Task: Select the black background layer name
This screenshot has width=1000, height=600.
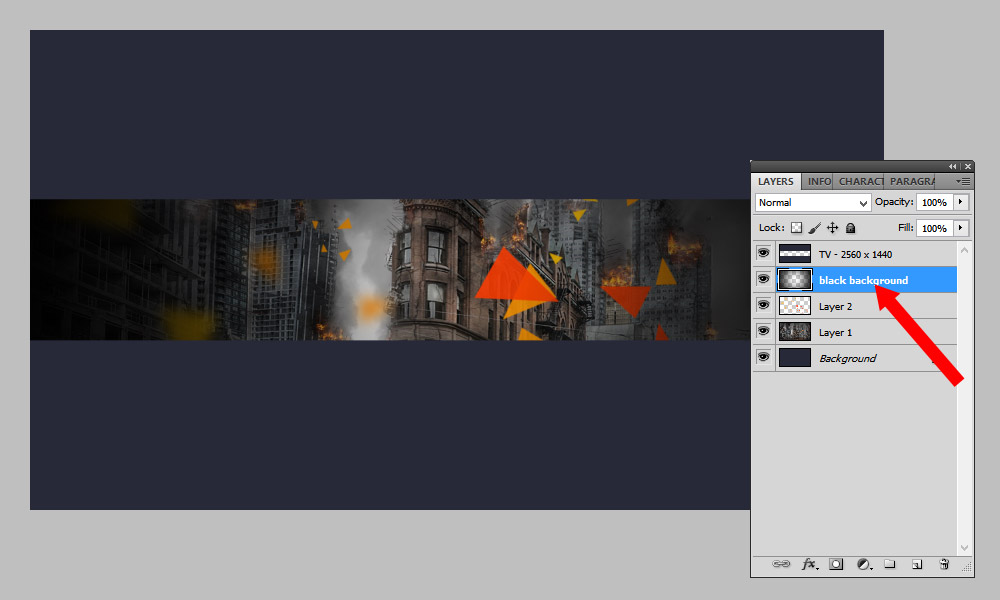Action: (x=864, y=281)
